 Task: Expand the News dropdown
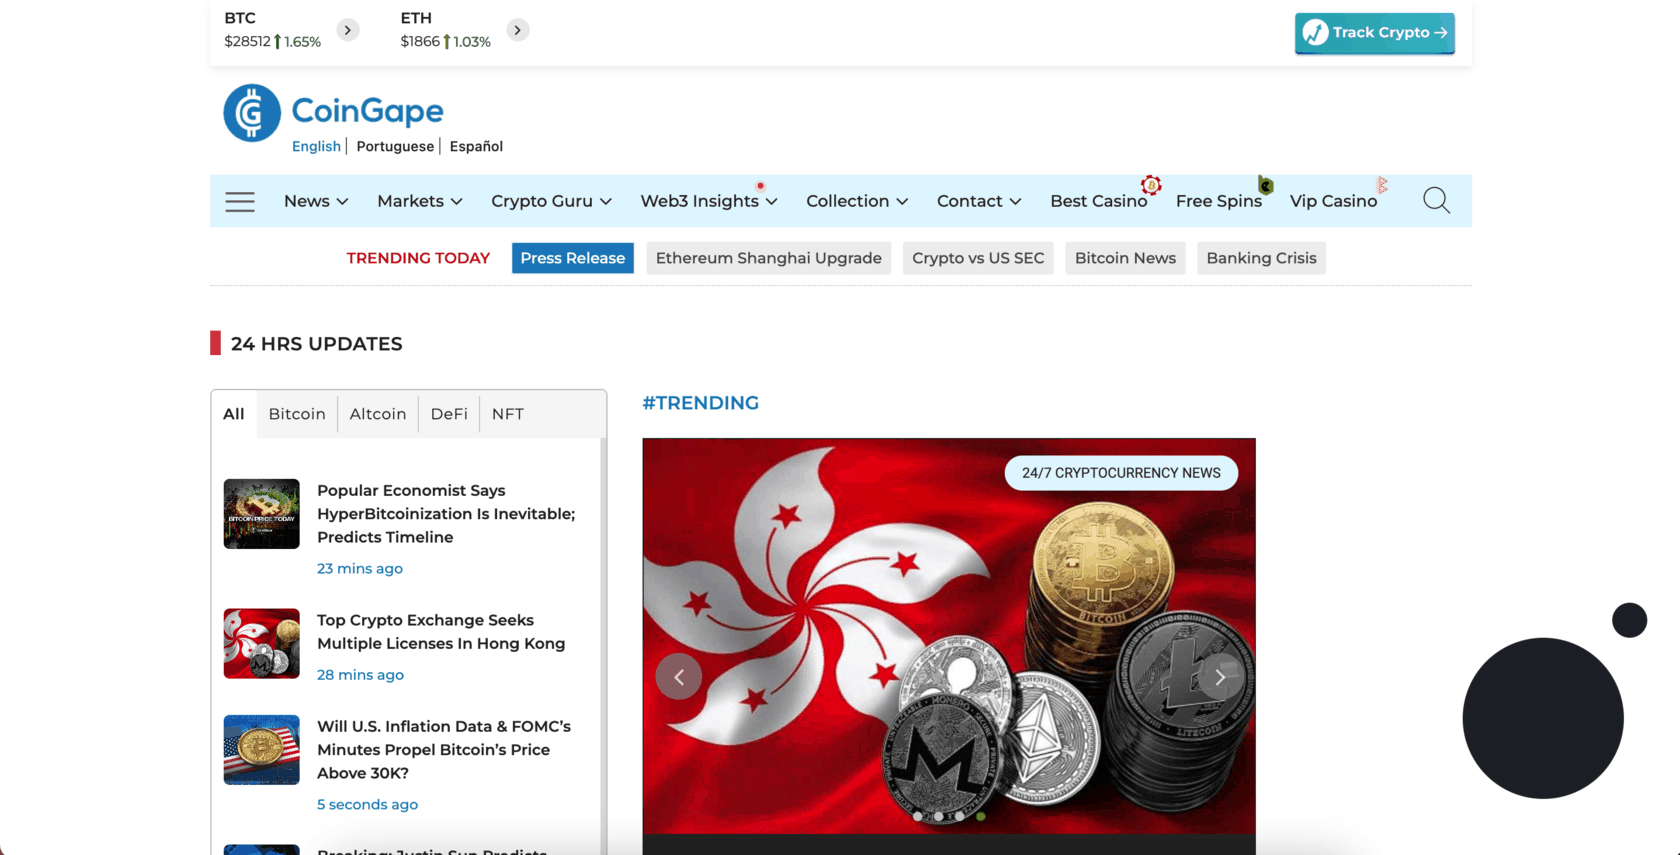pos(316,201)
